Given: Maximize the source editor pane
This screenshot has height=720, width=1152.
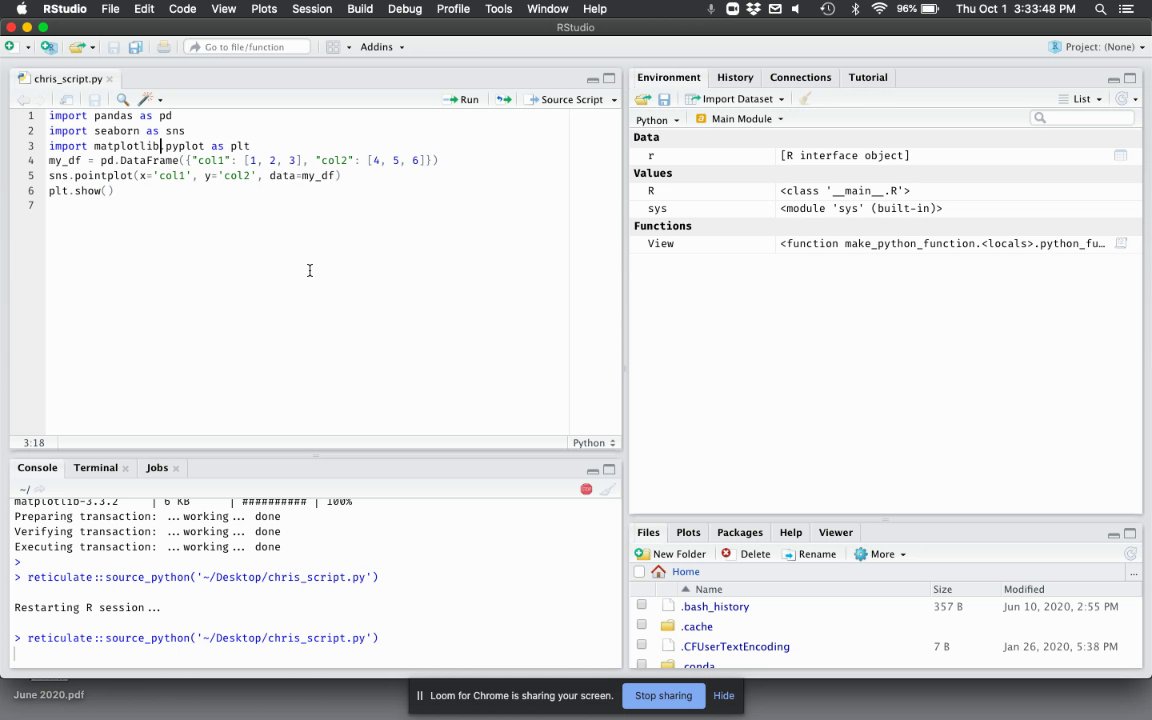Looking at the screenshot, I should click(609, 79).
